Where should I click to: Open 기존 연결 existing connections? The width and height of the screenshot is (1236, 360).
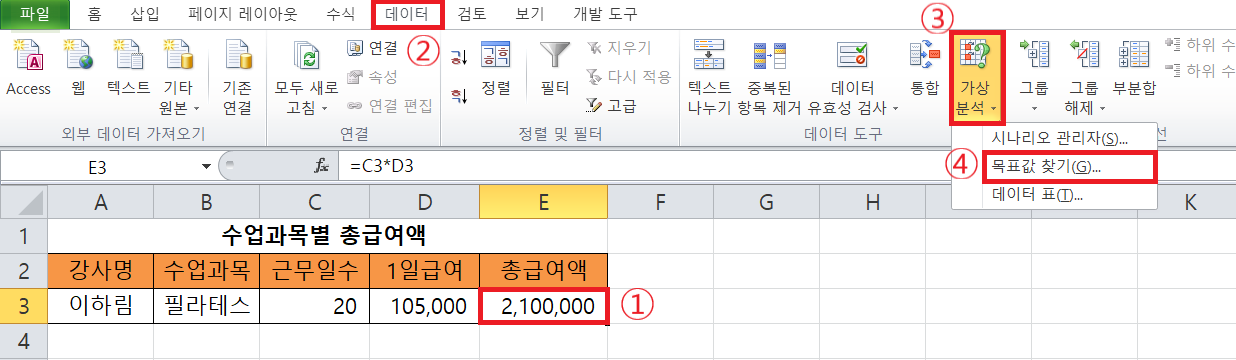[237, 76]
